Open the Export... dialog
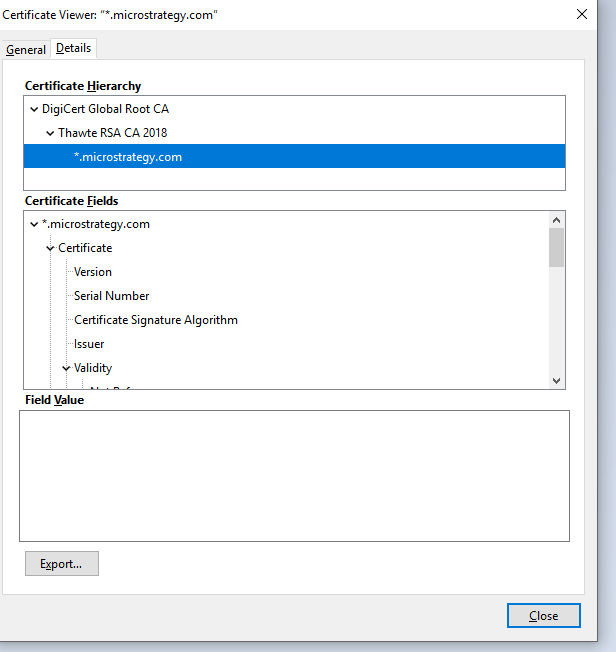Image resolution: width=616 pixels, height=652 pixels. click(62, 563)
